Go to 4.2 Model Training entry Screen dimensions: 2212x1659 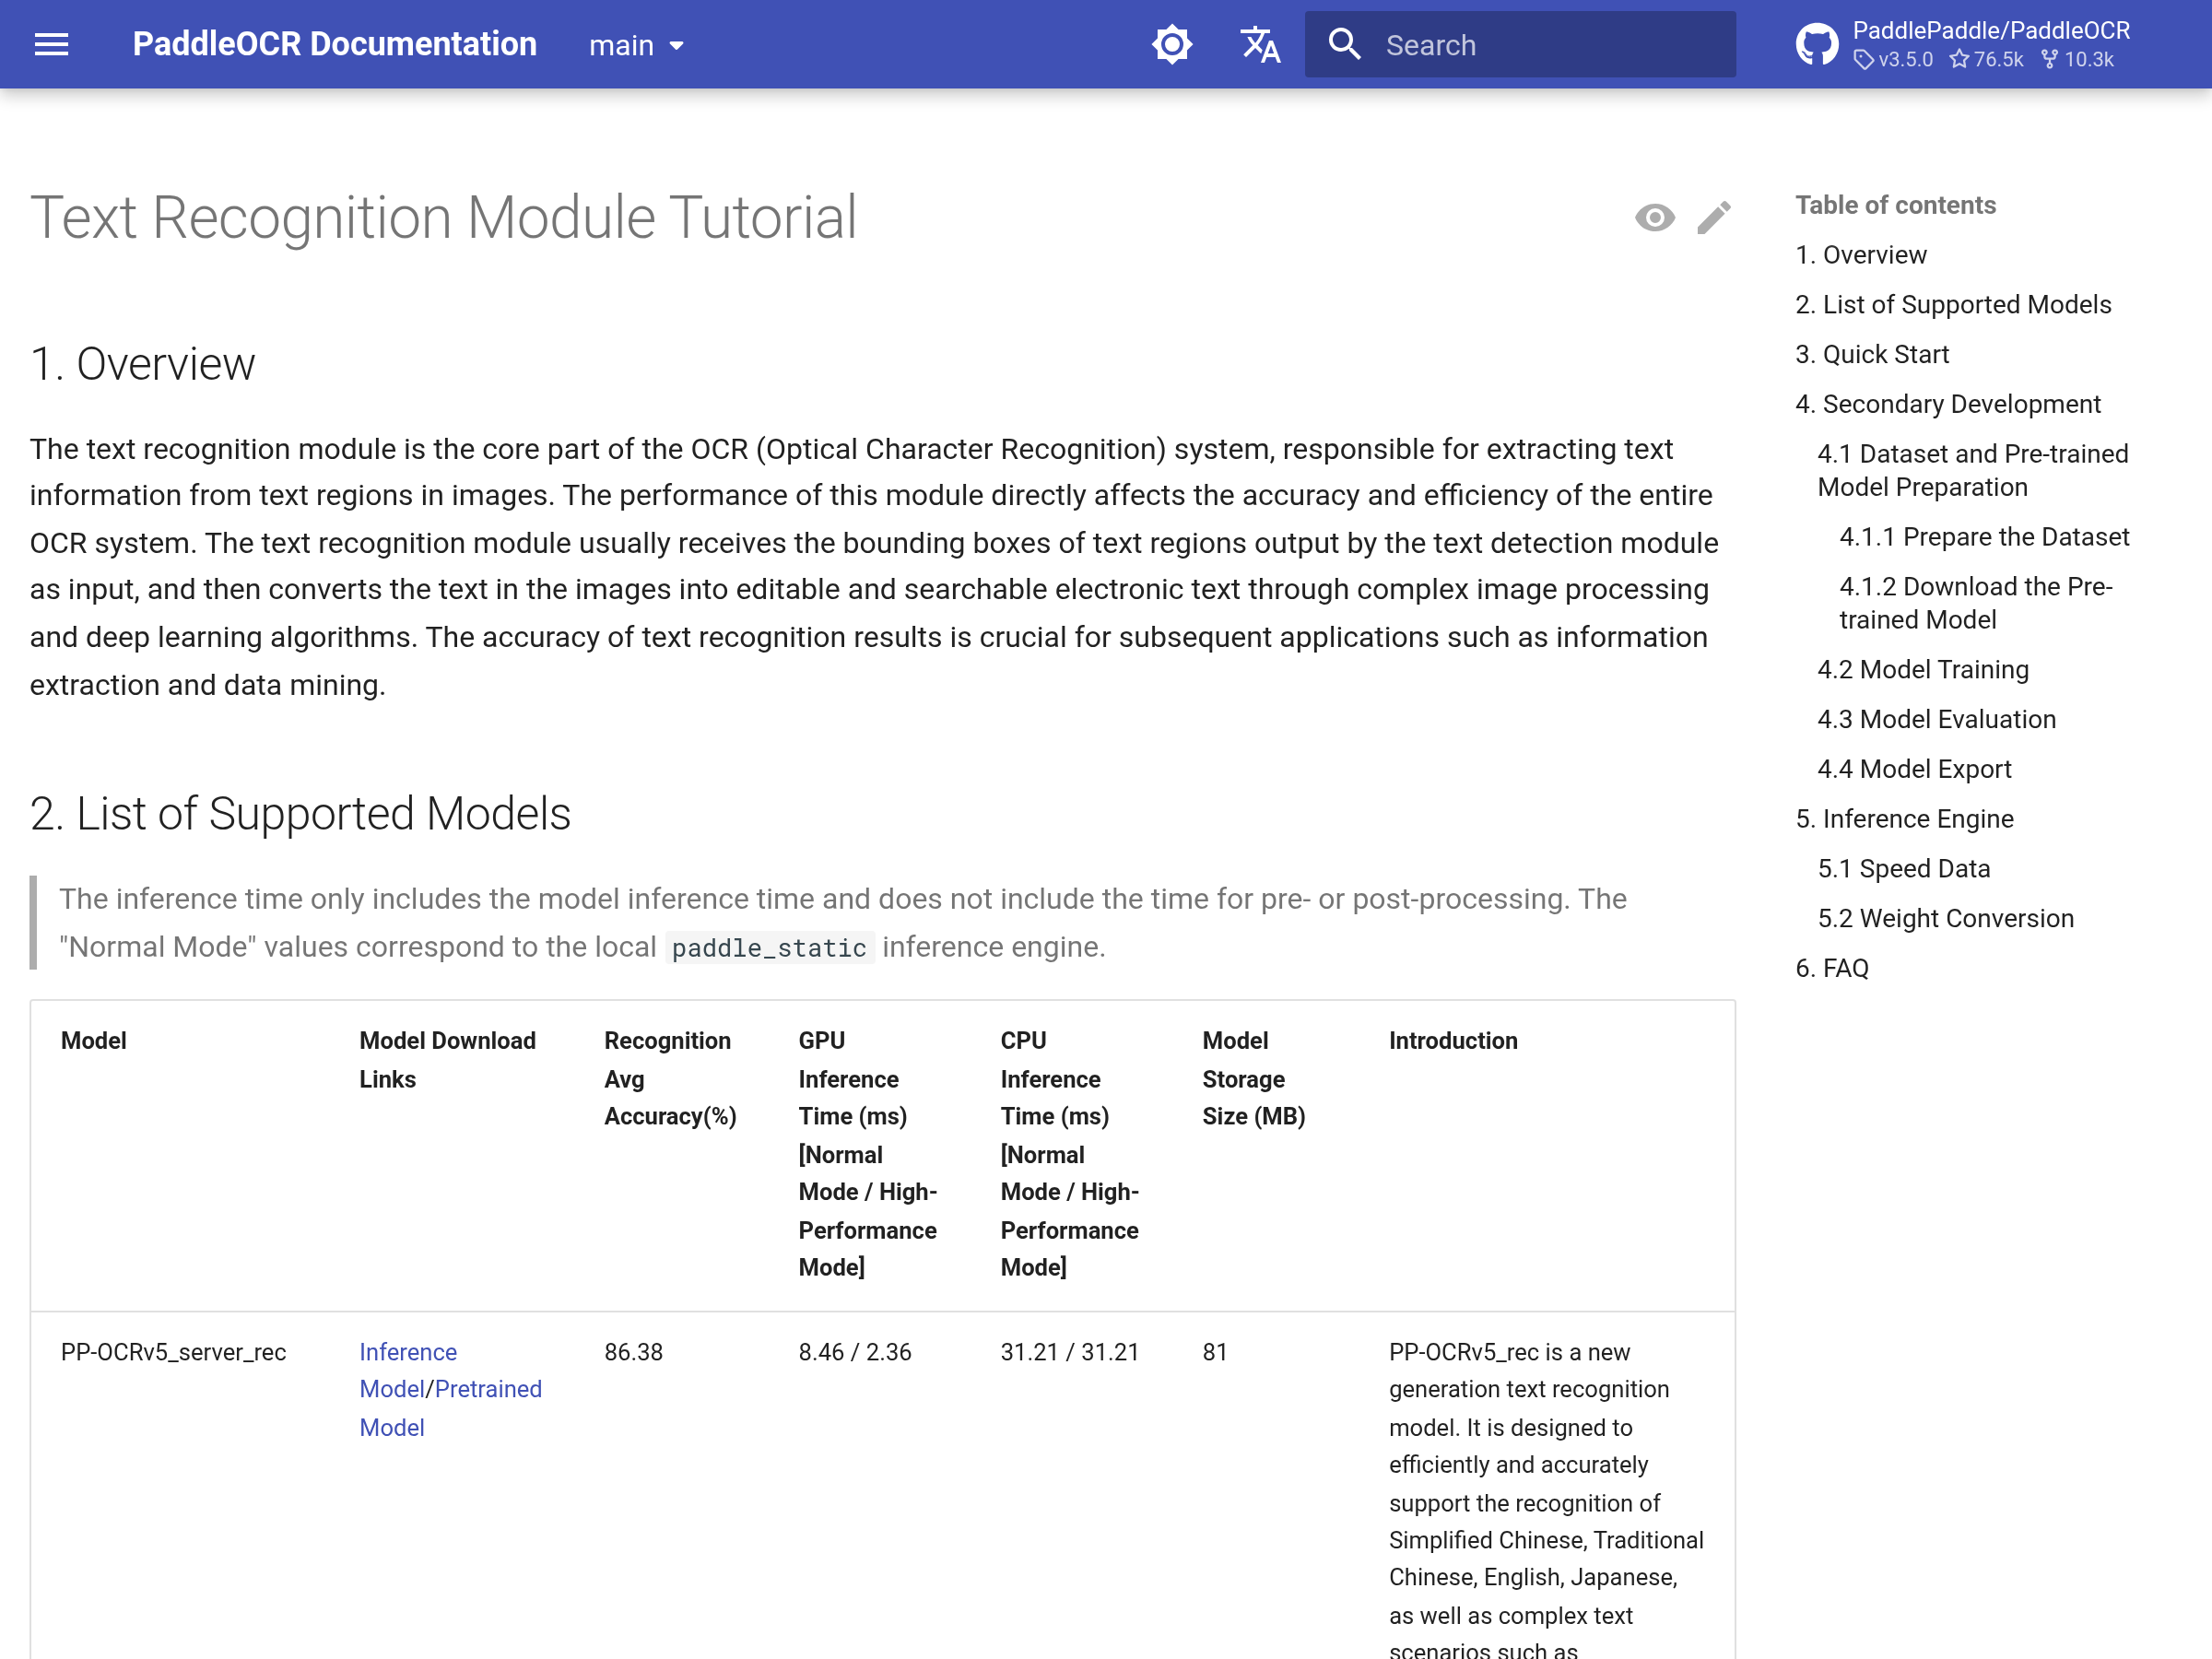tap(1922, 669)
